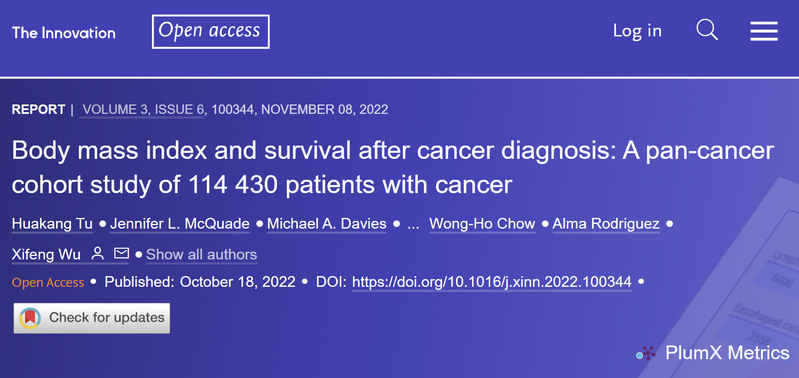The width and height of the screenshot is (799, 378).
Task: Go to The Innovation journal home
Action: click(64, 33)
